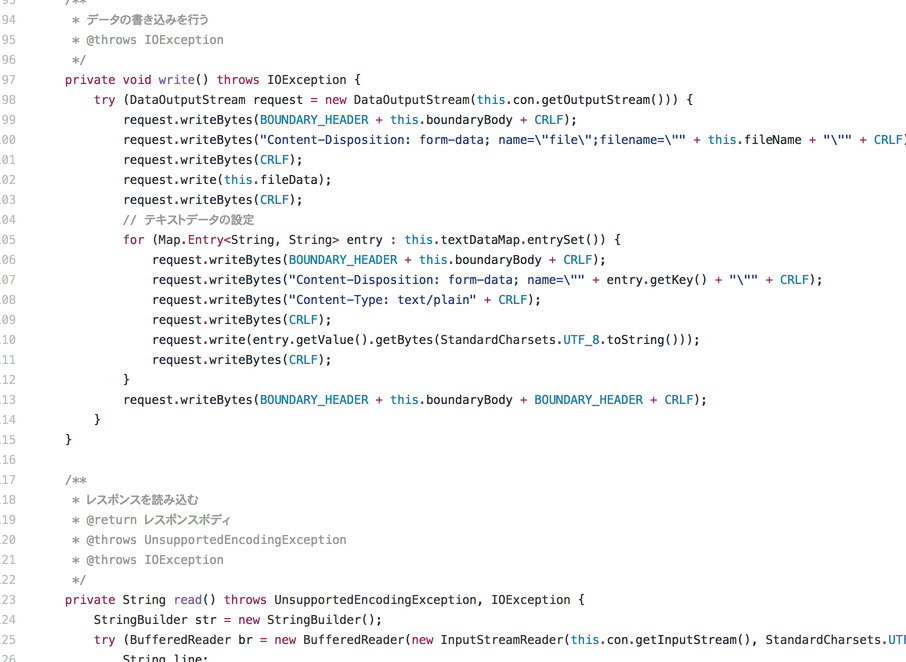Click "new DataOutputStream" constructor name

[x=411, y=100]
